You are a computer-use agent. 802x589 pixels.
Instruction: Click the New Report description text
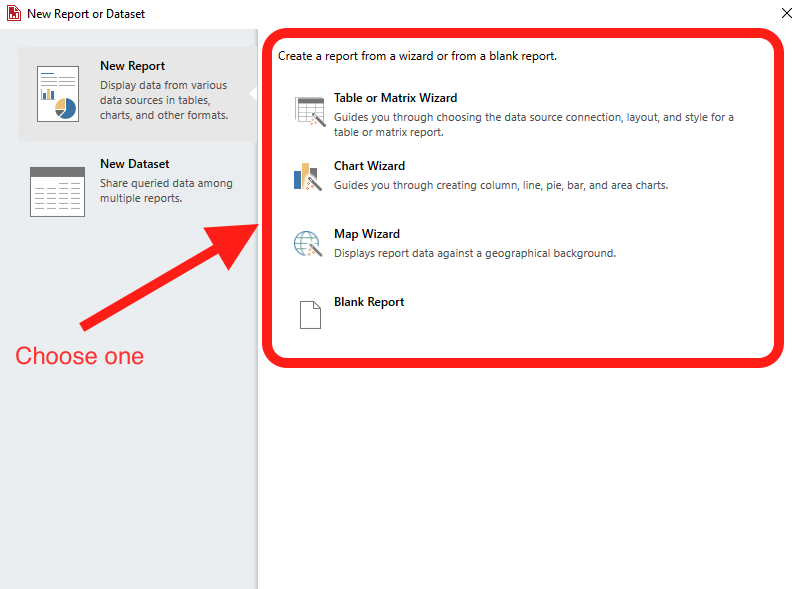tap(164, 100)
